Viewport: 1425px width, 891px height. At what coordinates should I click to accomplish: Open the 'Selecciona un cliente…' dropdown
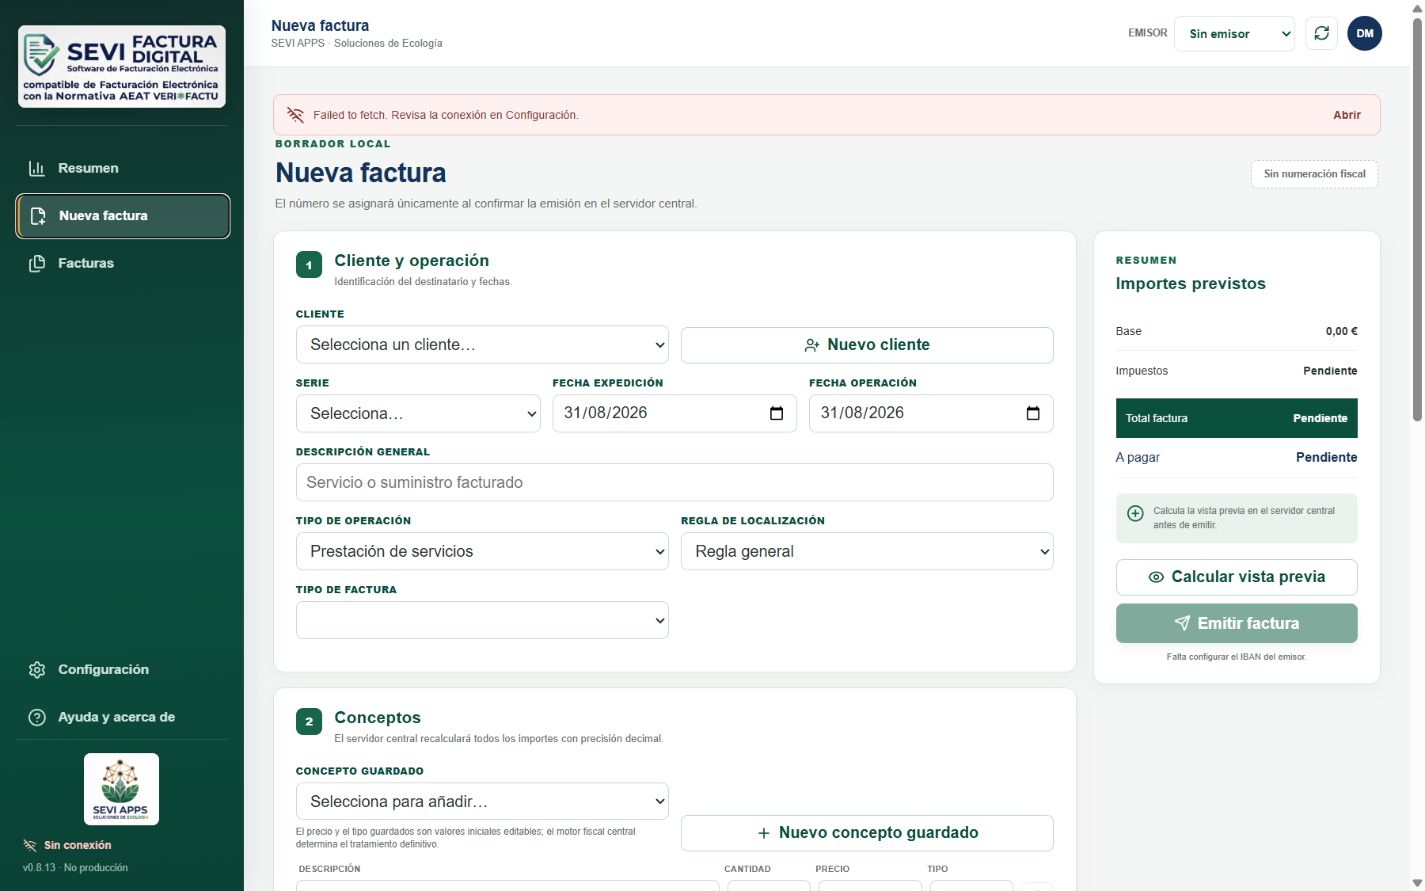pos(482,345)
